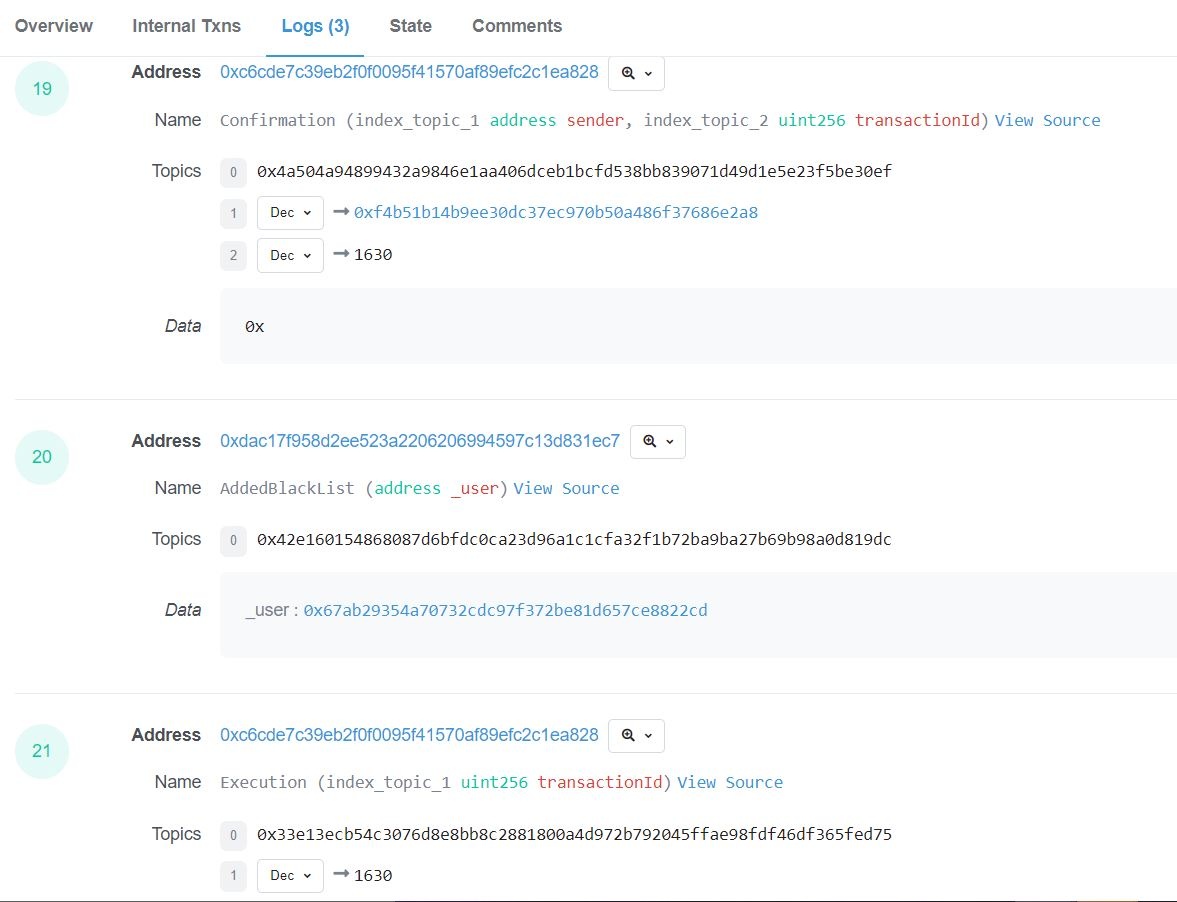Image resolution: width=1177 pixels, height=902 pixels.
Task: Click the topic 1 badge in log 21
Action: click(233, 875)
